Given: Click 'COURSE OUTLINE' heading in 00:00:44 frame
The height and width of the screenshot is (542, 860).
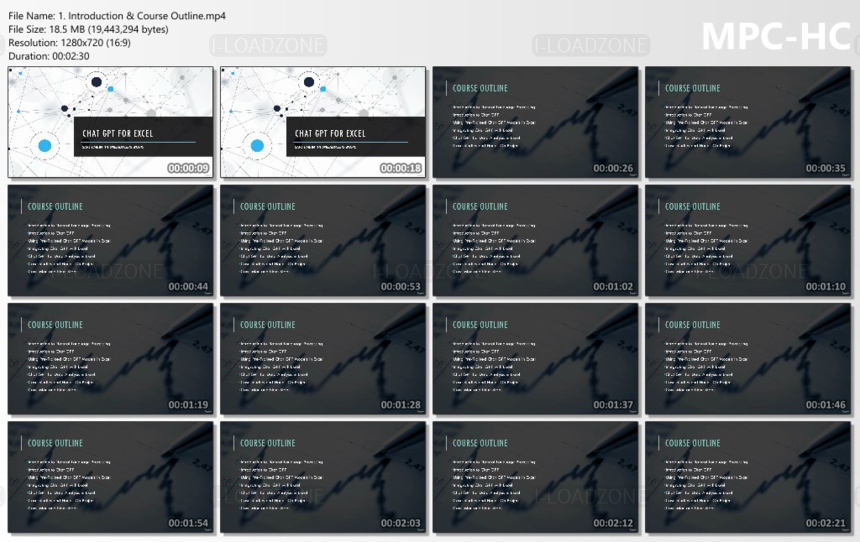Looking at the screenshot, I should tap(55, 207).
